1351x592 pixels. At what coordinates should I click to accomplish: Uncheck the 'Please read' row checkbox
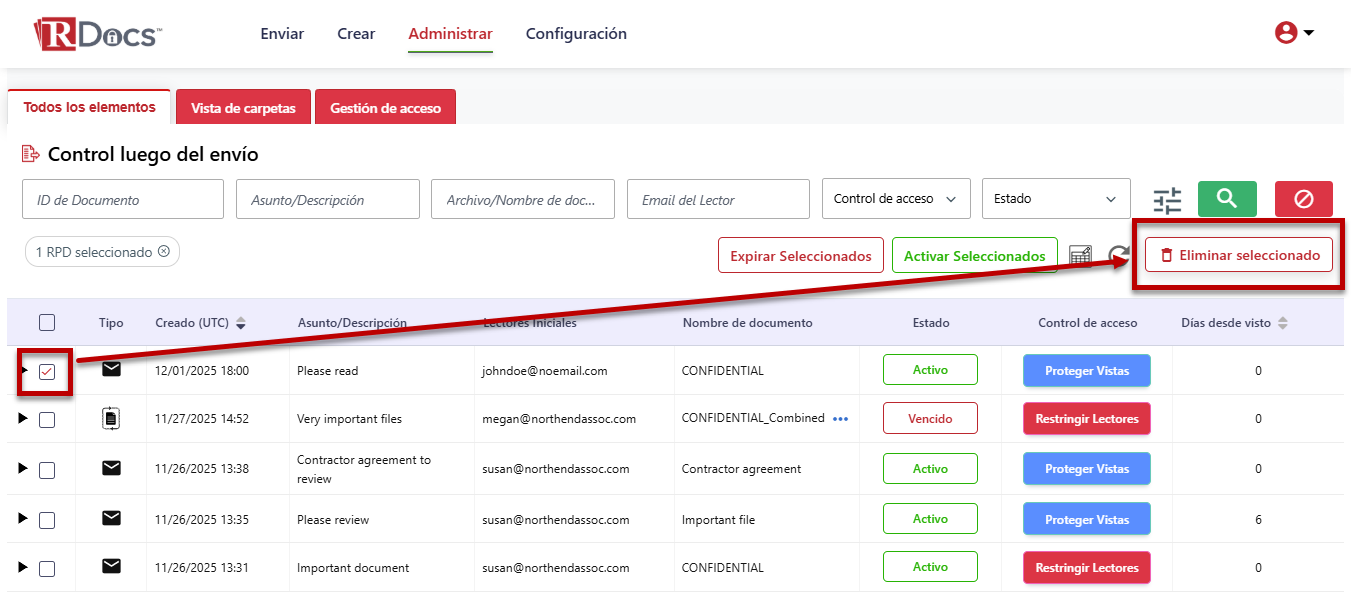[47, 372]
